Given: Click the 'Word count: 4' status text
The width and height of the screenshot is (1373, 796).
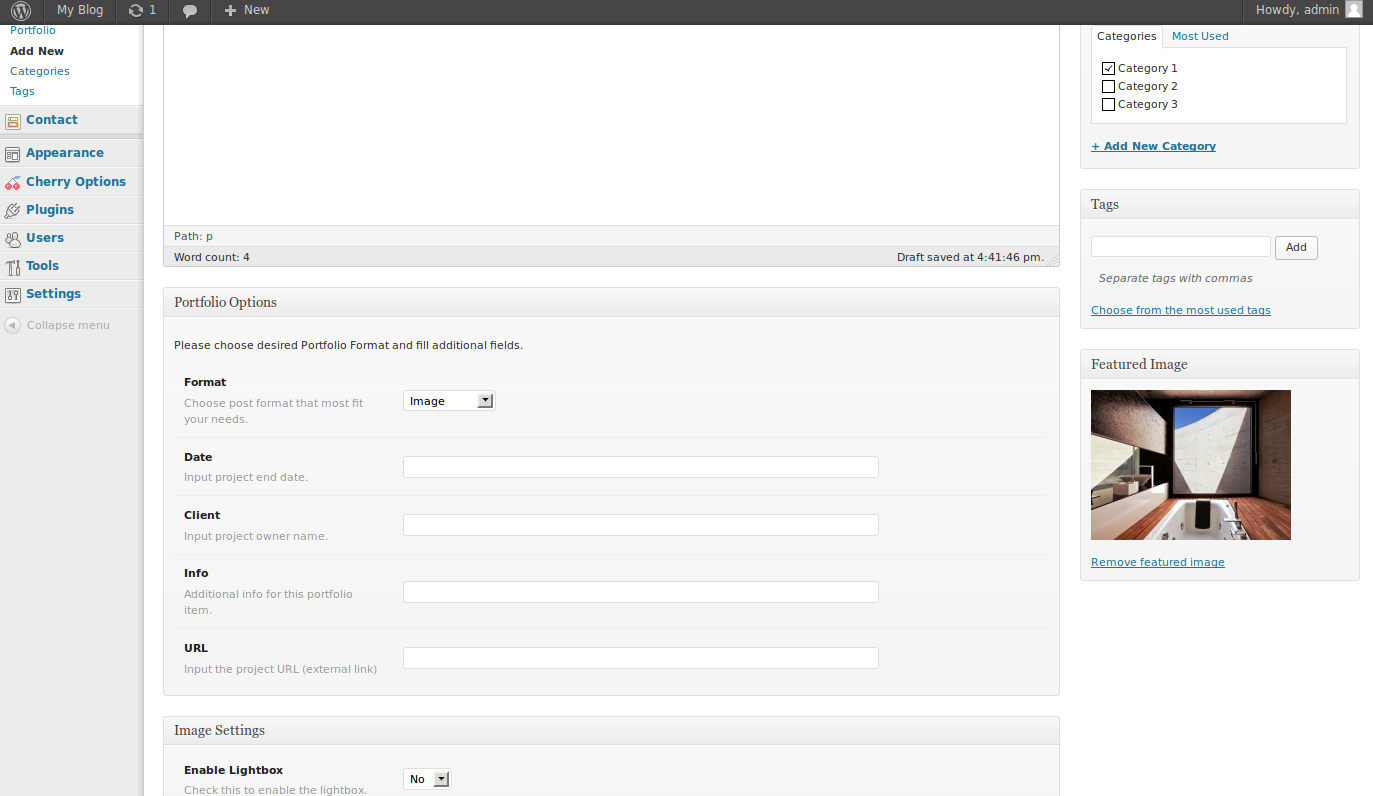Looking at the screenshot, I should coord(212,257).
